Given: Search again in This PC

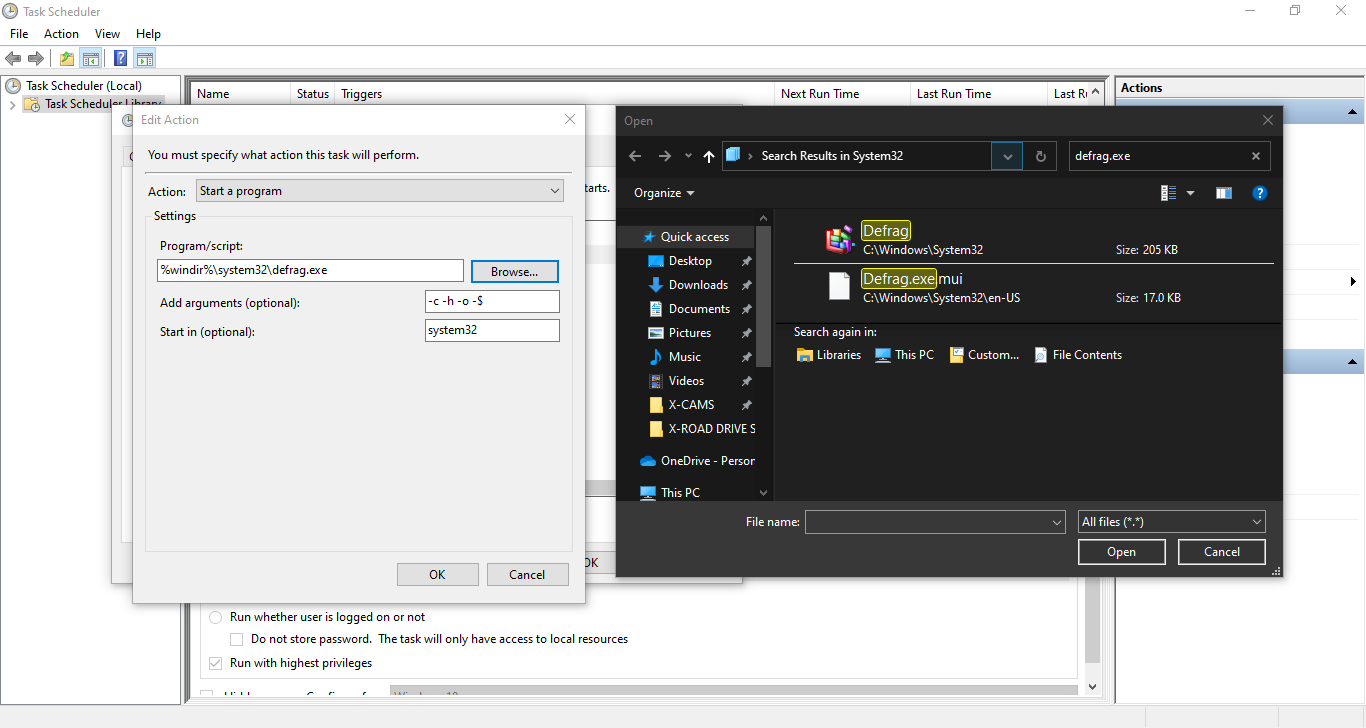Looking at the screenshot, I should coord(903,354).
